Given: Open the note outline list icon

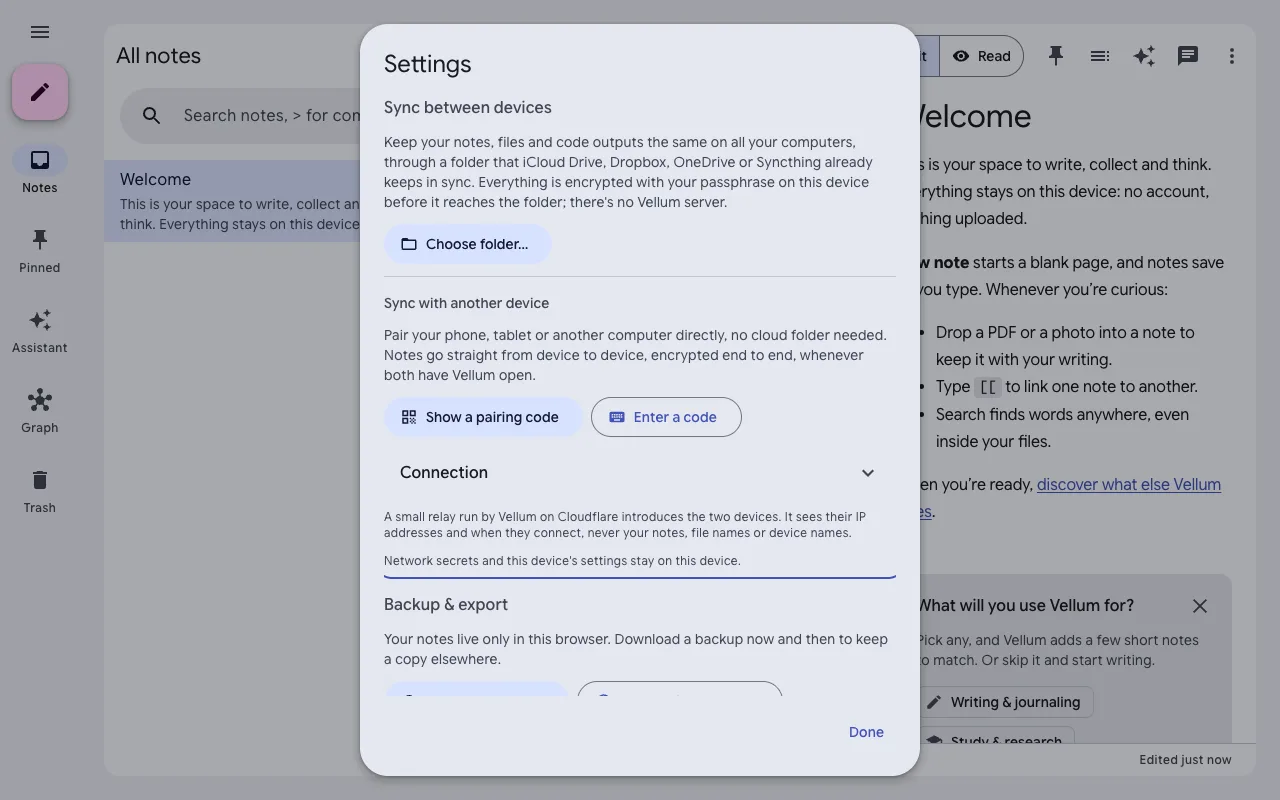Looking at the screenshot, I should pos(1100,56).
